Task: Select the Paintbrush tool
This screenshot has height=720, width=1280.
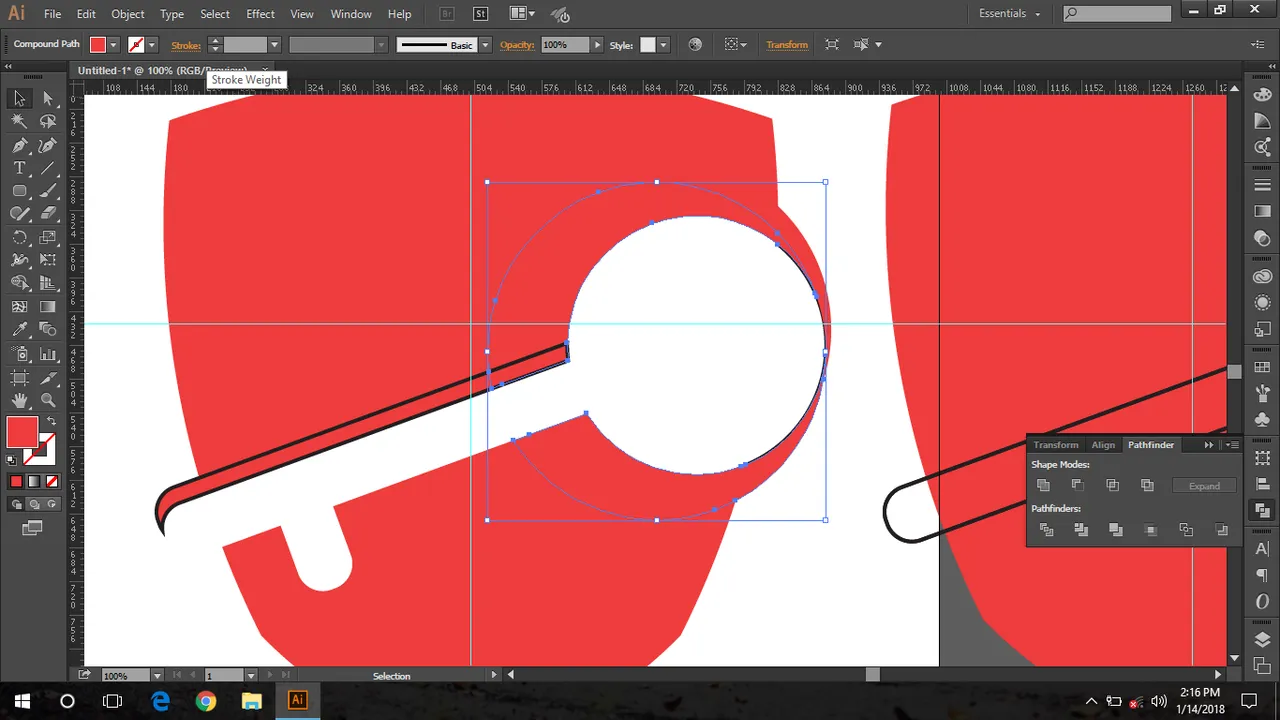Action: [x=48, y=191]
